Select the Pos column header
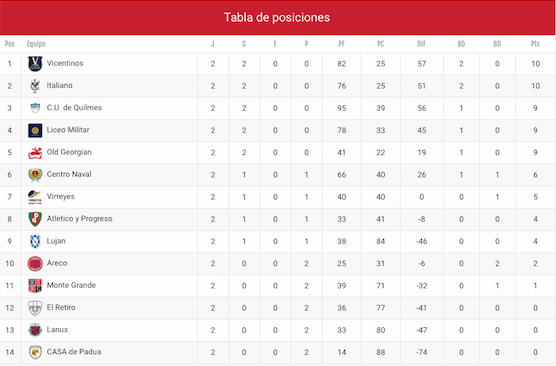 [10, 44]
